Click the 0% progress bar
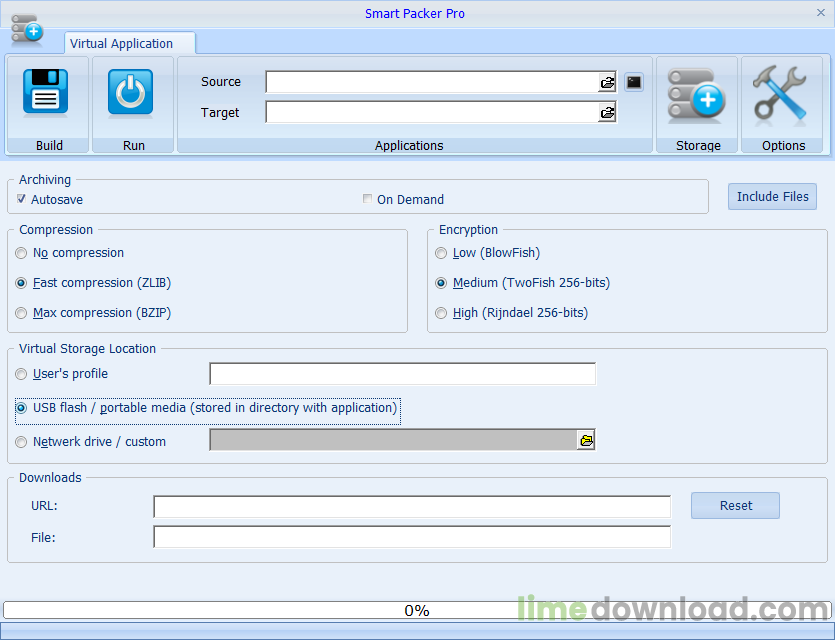The image size is (835, 640). [x=417, y=609]
